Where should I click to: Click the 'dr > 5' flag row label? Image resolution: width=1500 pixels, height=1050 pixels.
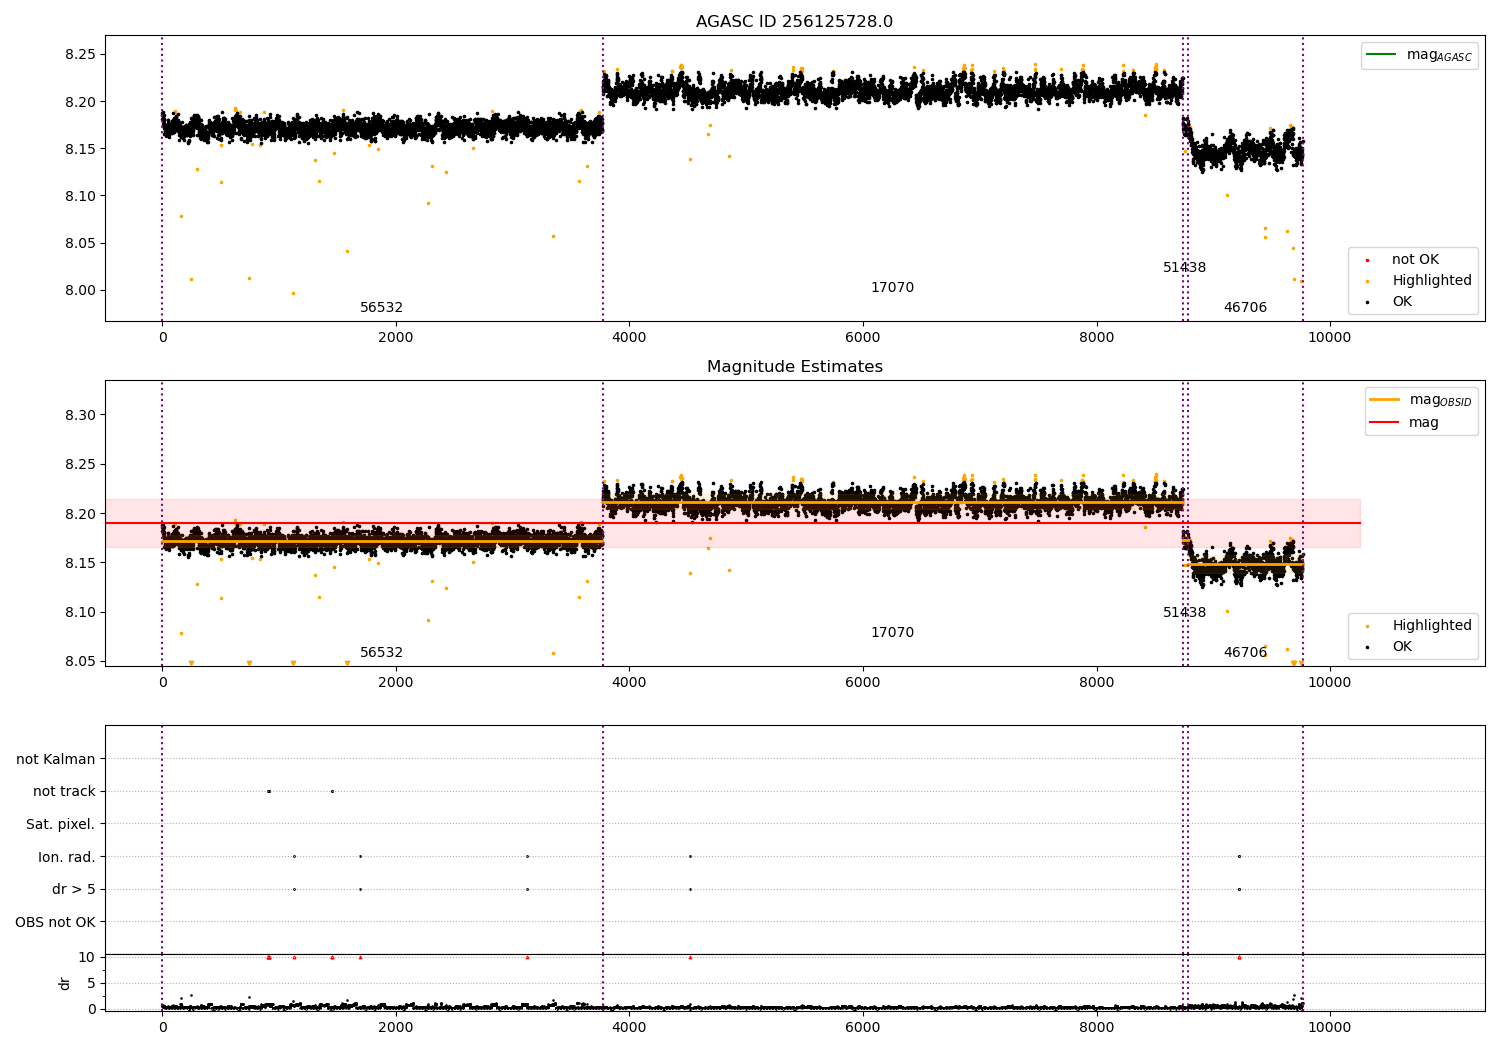(74, 890)
